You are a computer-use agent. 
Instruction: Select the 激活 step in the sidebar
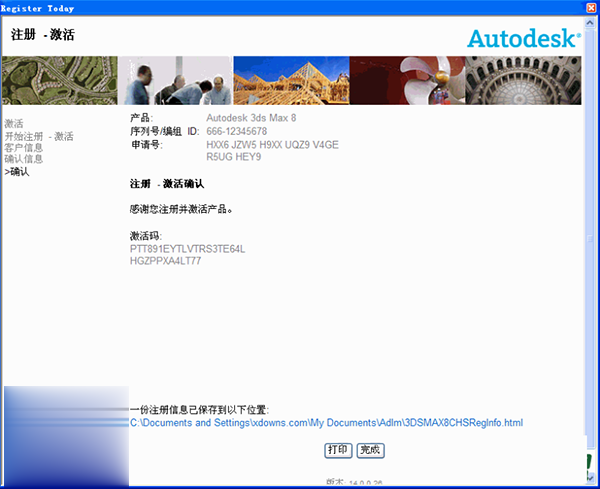pos(14,124)
